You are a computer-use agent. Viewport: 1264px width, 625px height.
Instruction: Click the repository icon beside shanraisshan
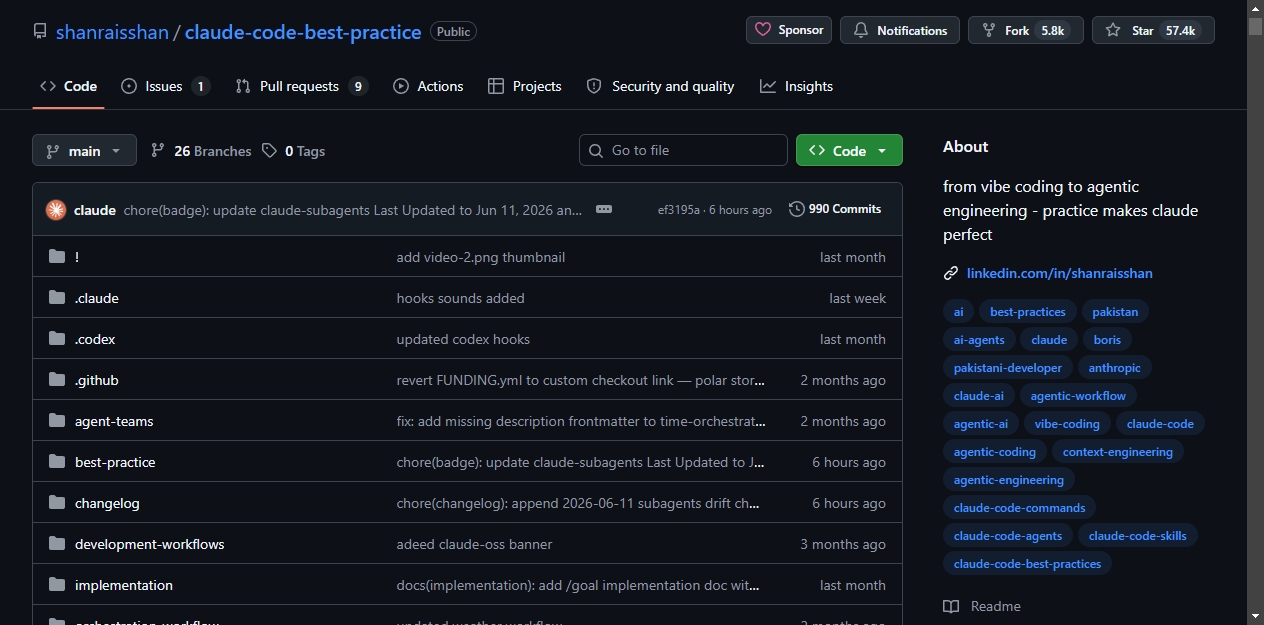40,31
